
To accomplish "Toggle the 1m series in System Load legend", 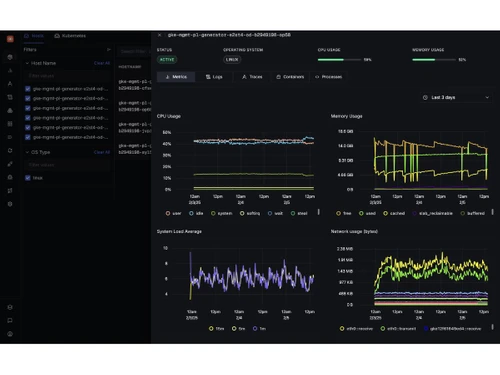I will pos(259,329).
